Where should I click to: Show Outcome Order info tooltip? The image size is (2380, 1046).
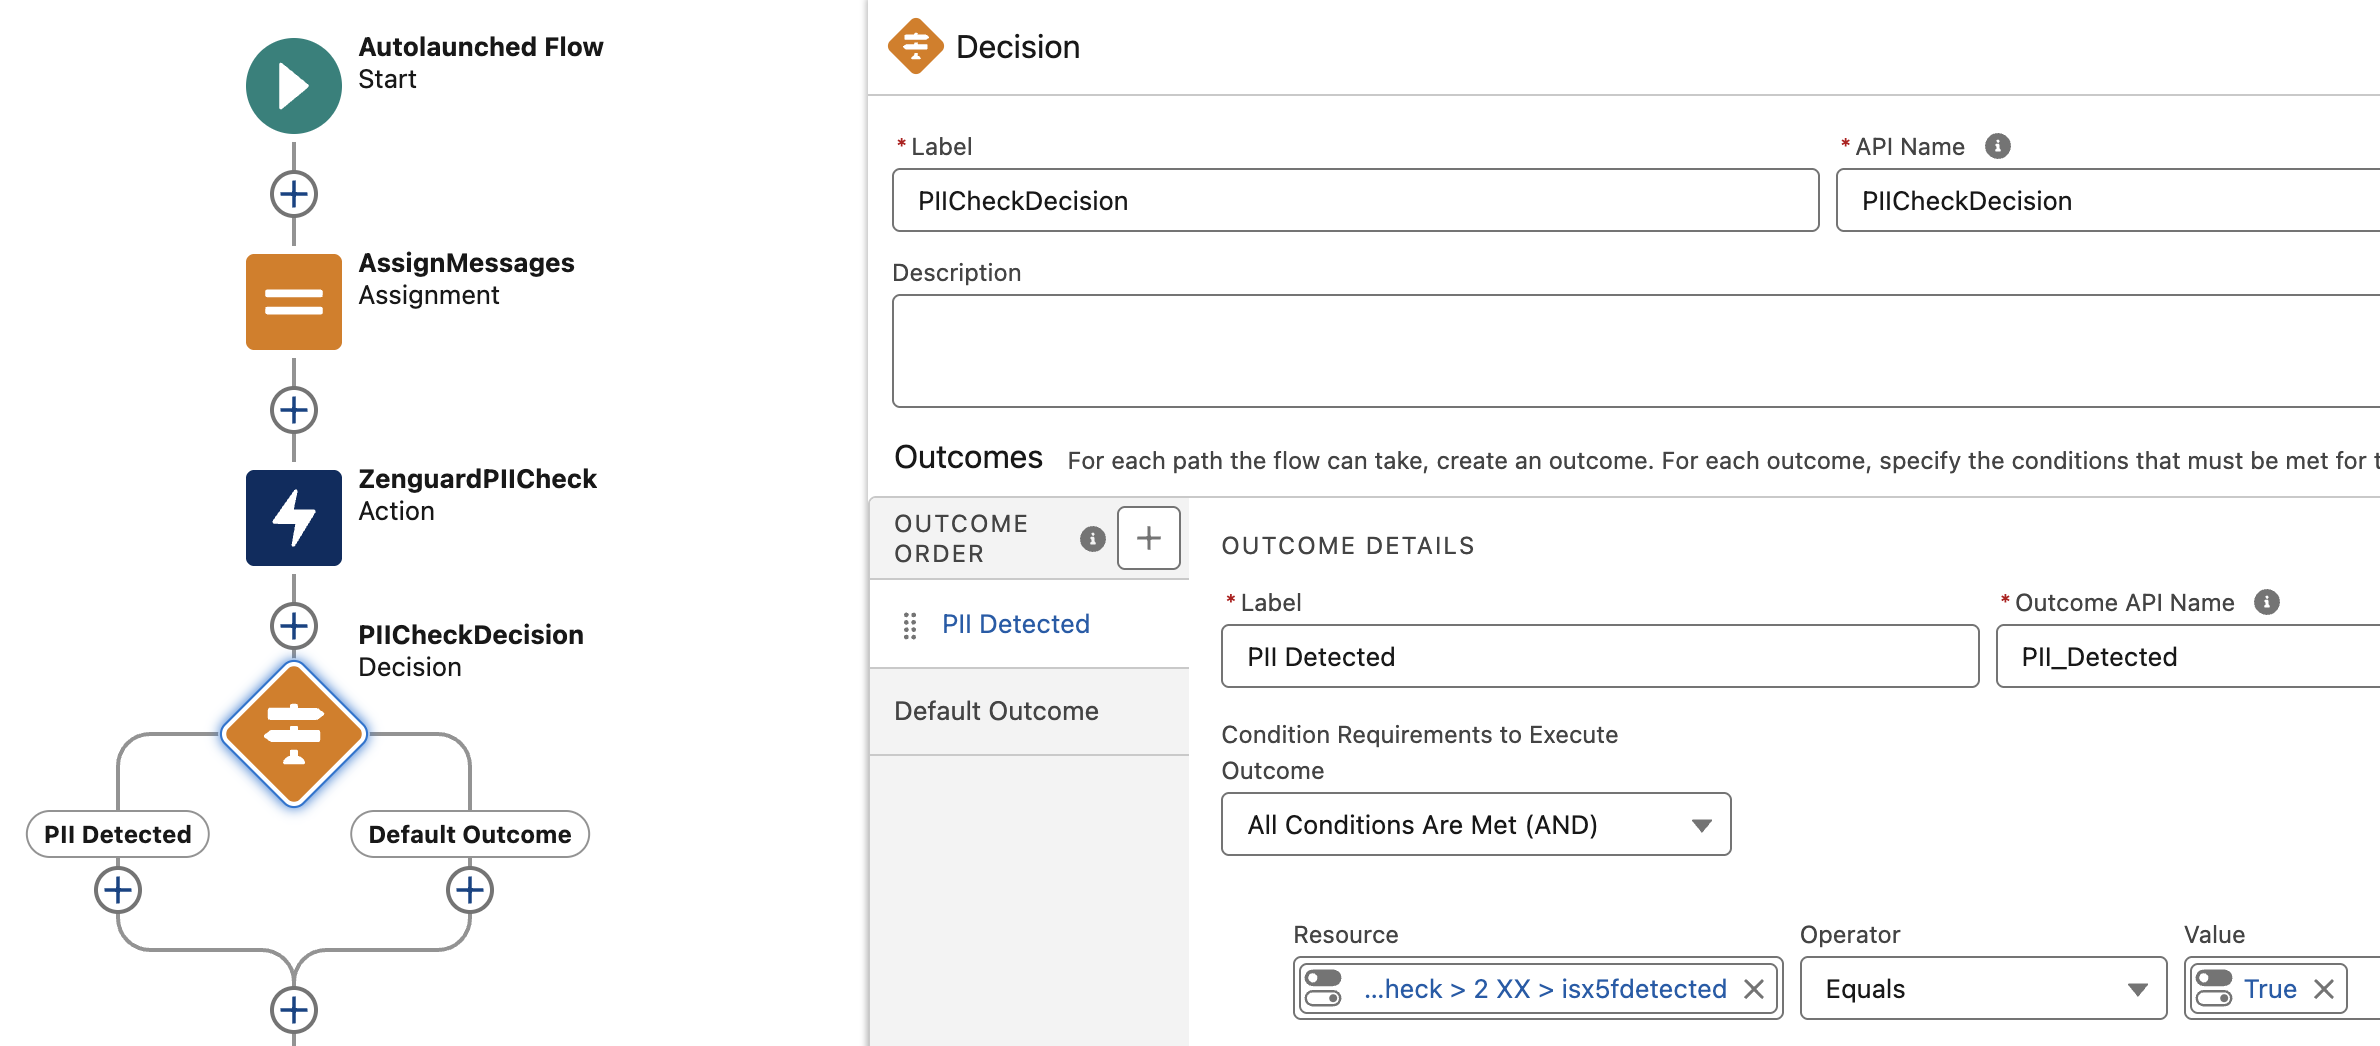click(1093, 539)
